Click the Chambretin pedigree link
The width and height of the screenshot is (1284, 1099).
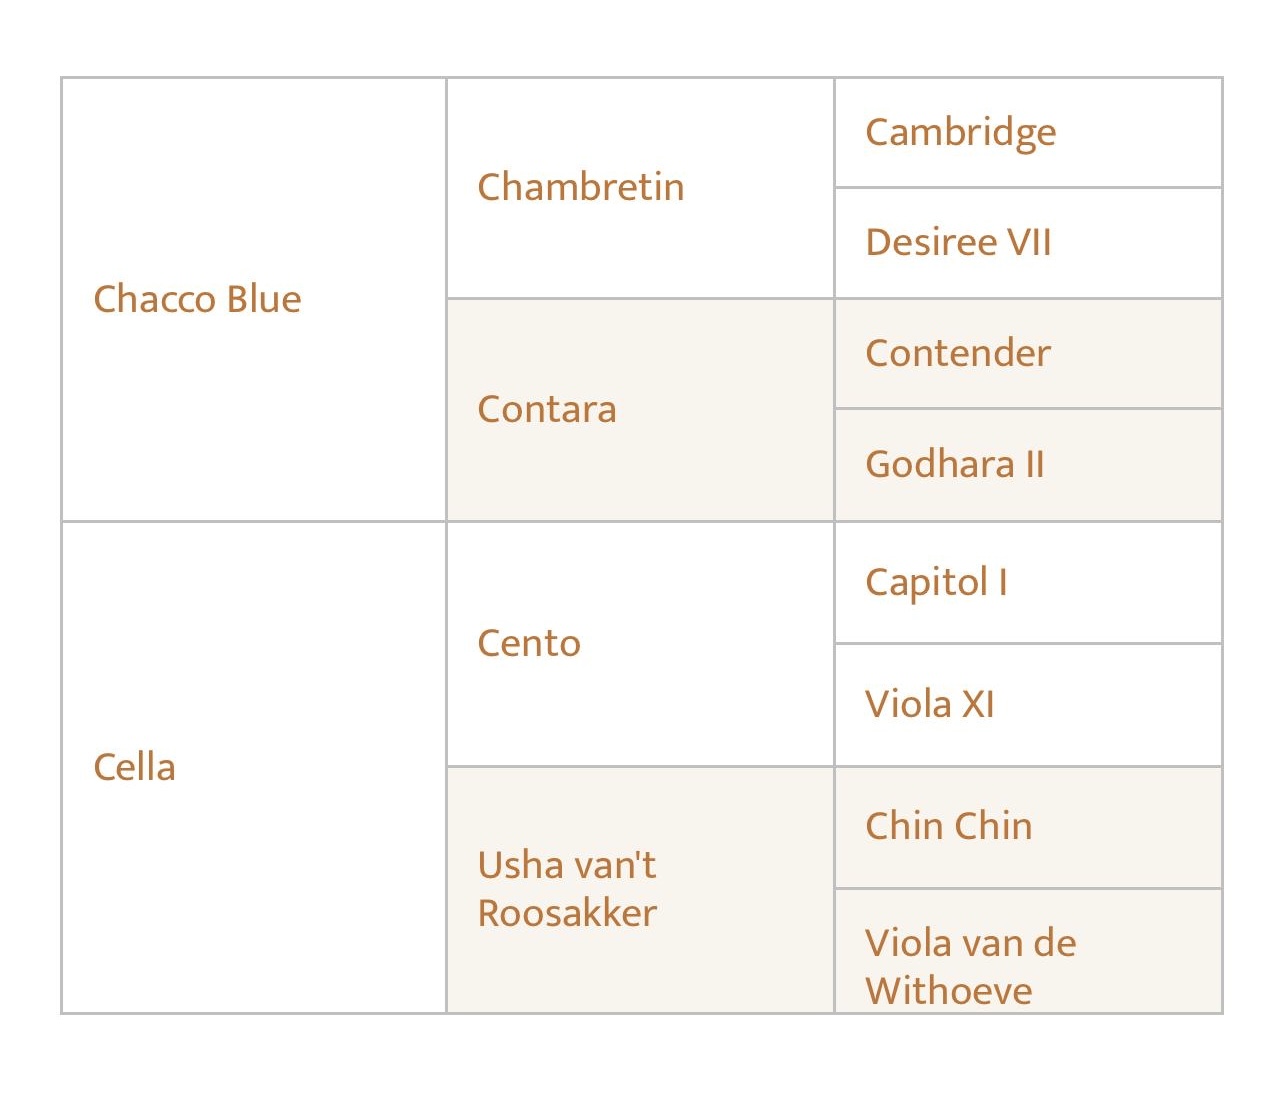(581, 187)
